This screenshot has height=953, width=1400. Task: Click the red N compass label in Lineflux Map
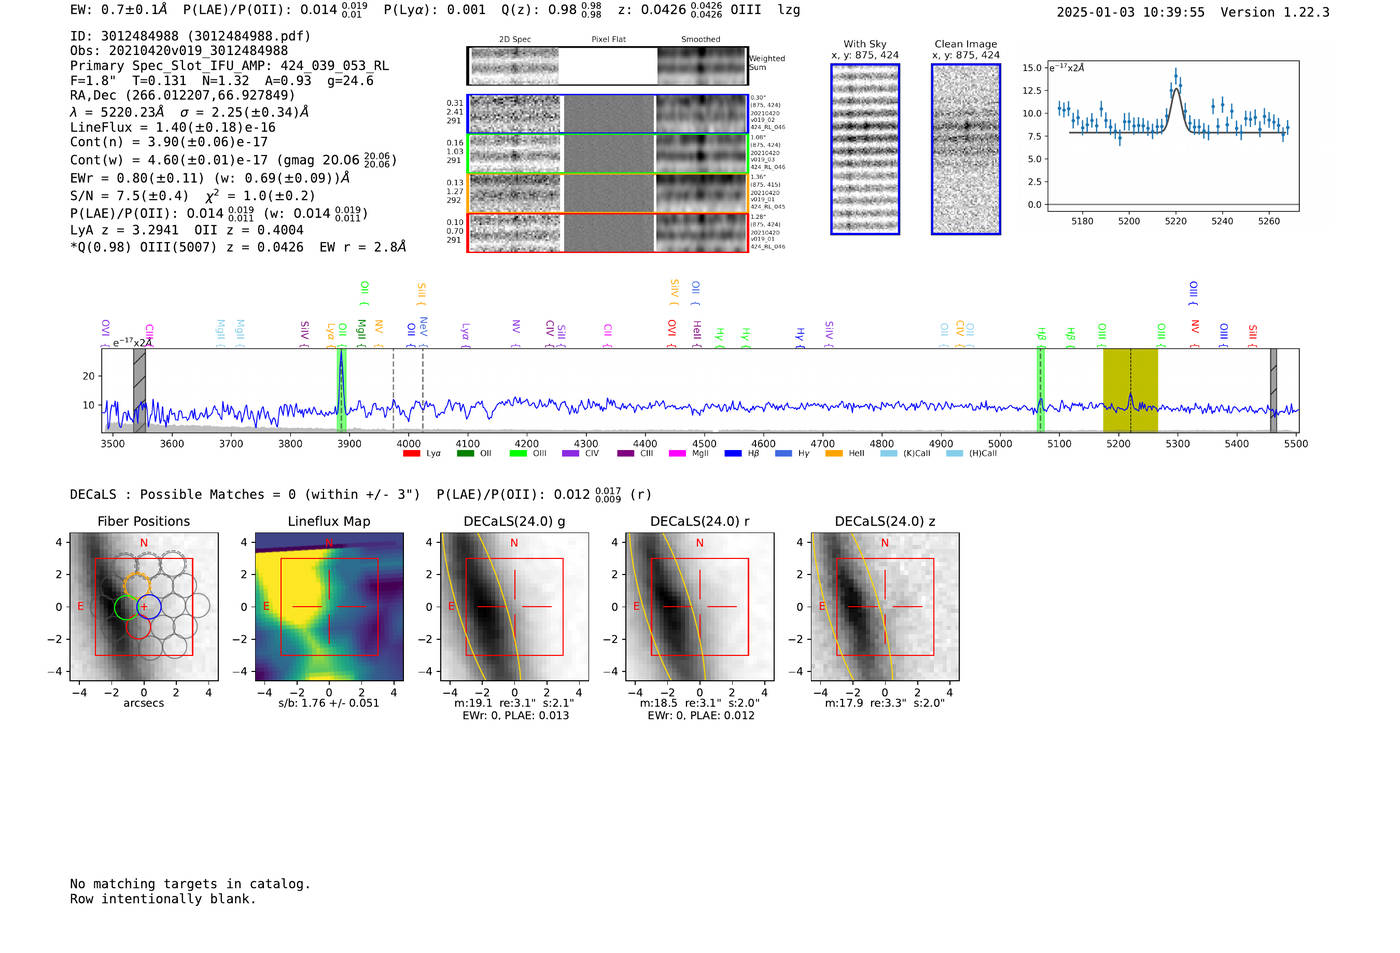coord(329,543)
